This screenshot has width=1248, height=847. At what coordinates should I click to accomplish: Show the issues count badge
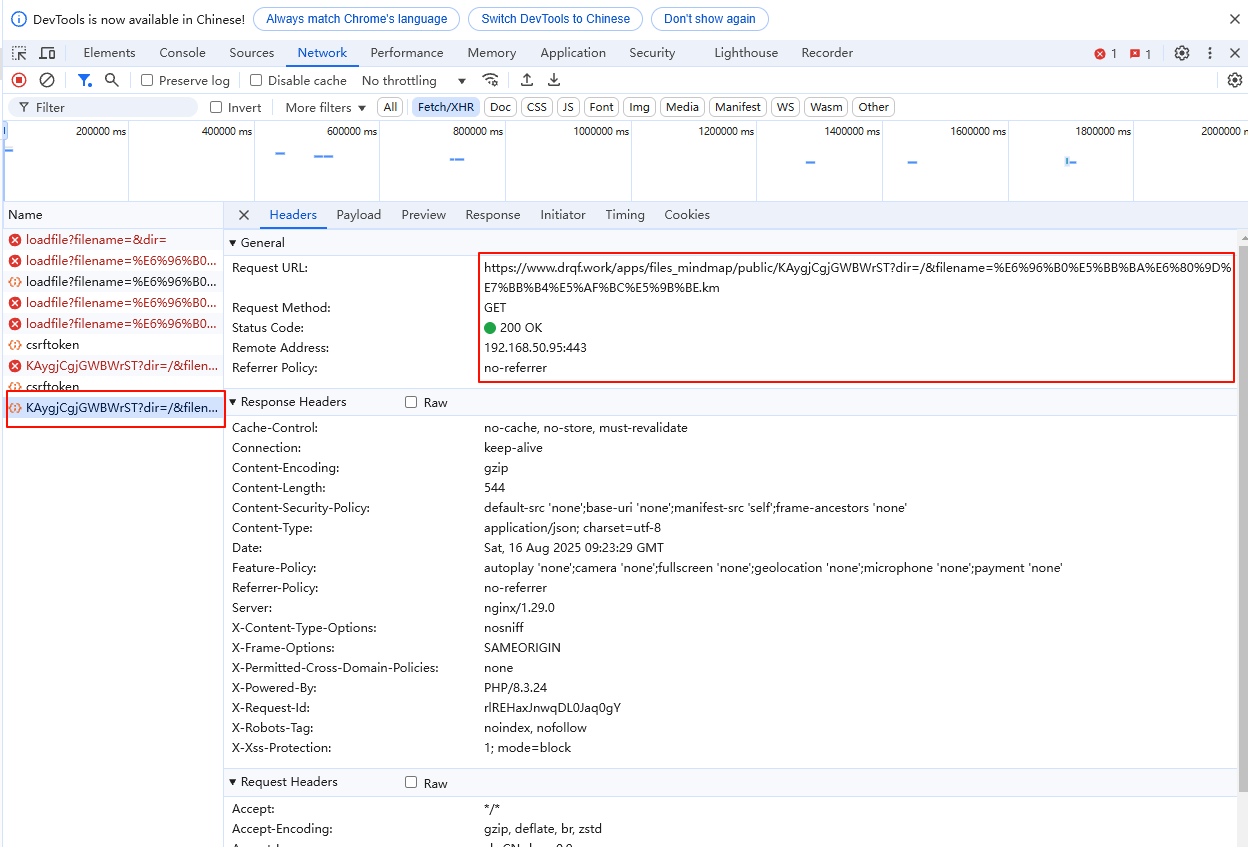[x=1141, y=54]
